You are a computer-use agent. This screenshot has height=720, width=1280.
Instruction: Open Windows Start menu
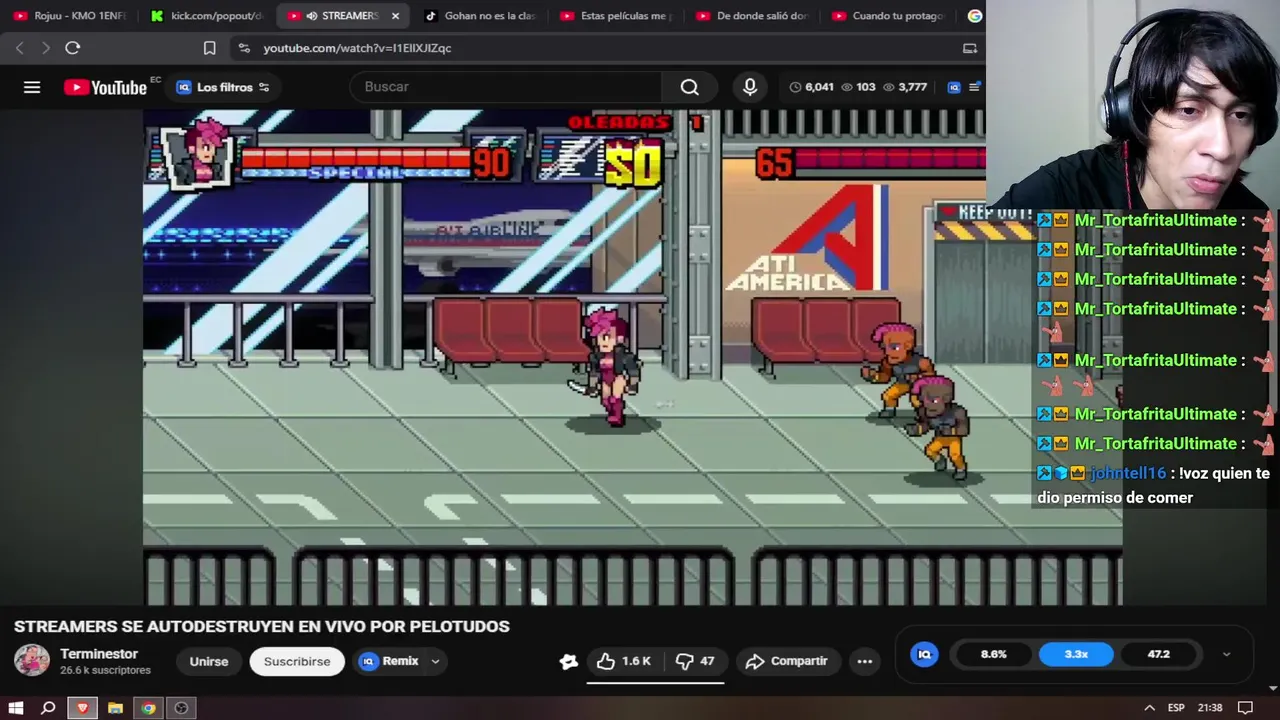point(16,708)
